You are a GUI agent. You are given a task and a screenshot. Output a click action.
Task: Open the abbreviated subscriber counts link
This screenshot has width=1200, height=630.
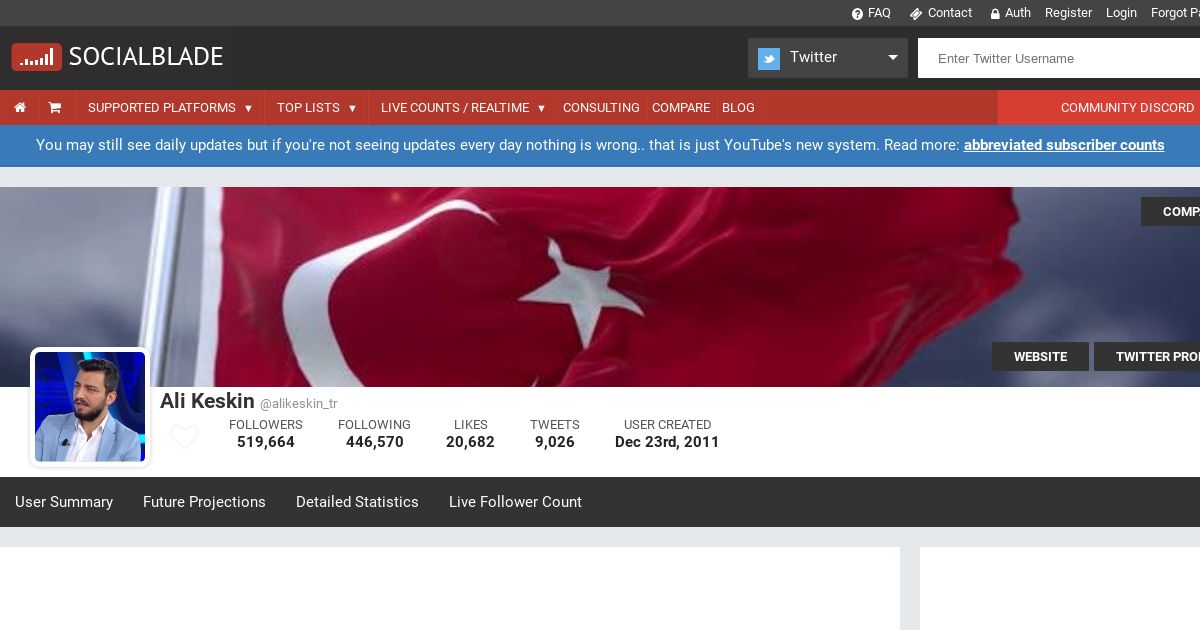click(x=1064, y=145)
